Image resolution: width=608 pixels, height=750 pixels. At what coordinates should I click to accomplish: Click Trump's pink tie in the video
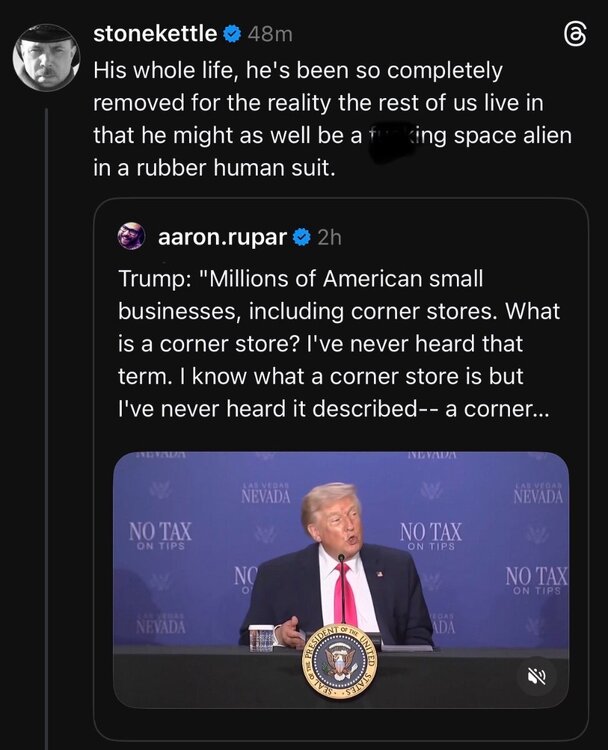point(343,594)
